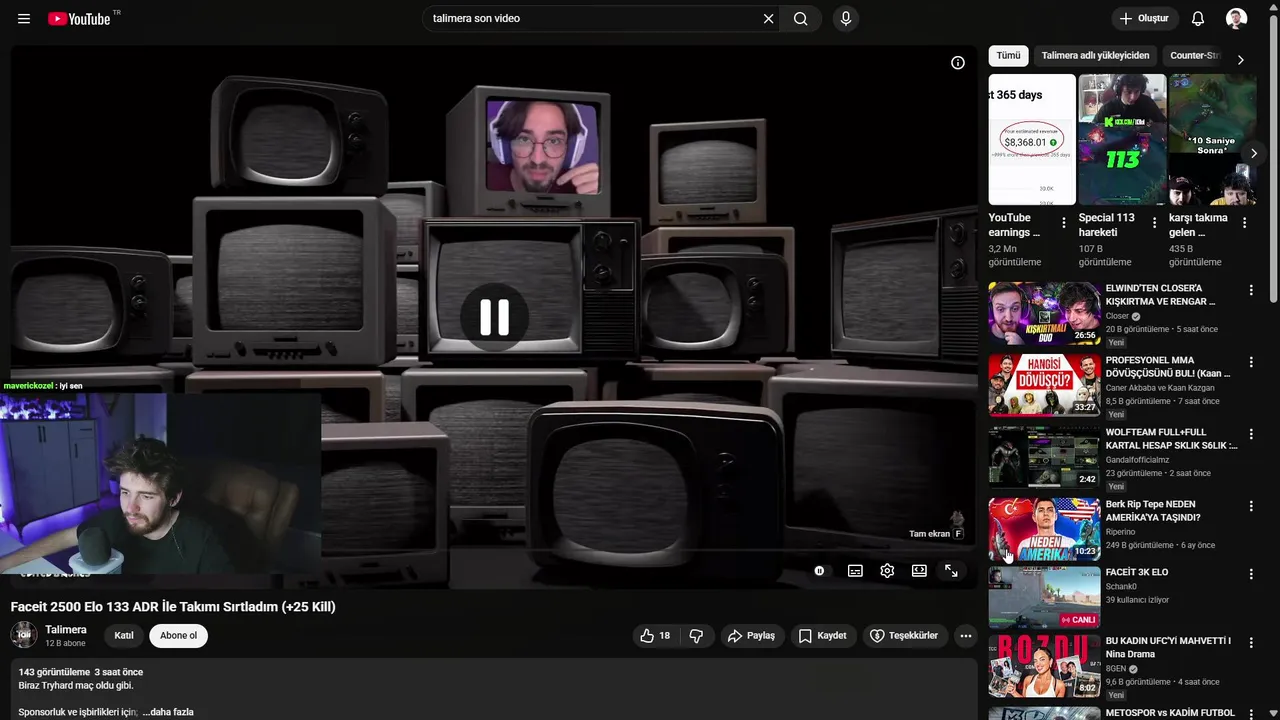Image resolution: width=1280 pixels, height=720 pixels.
Task: Open more actions menu beside Teşekkürler
Action: tap(965, 636)
